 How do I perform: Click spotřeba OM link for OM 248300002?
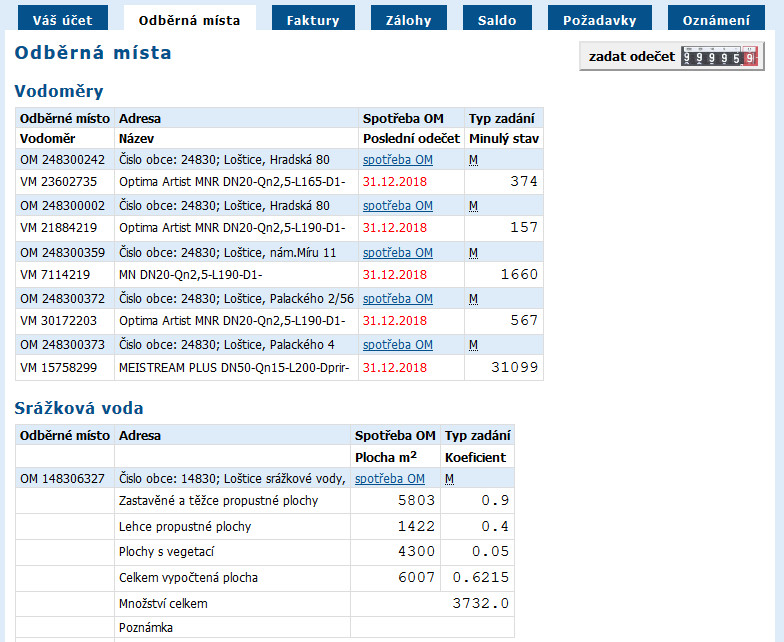[x=397, y=206]
